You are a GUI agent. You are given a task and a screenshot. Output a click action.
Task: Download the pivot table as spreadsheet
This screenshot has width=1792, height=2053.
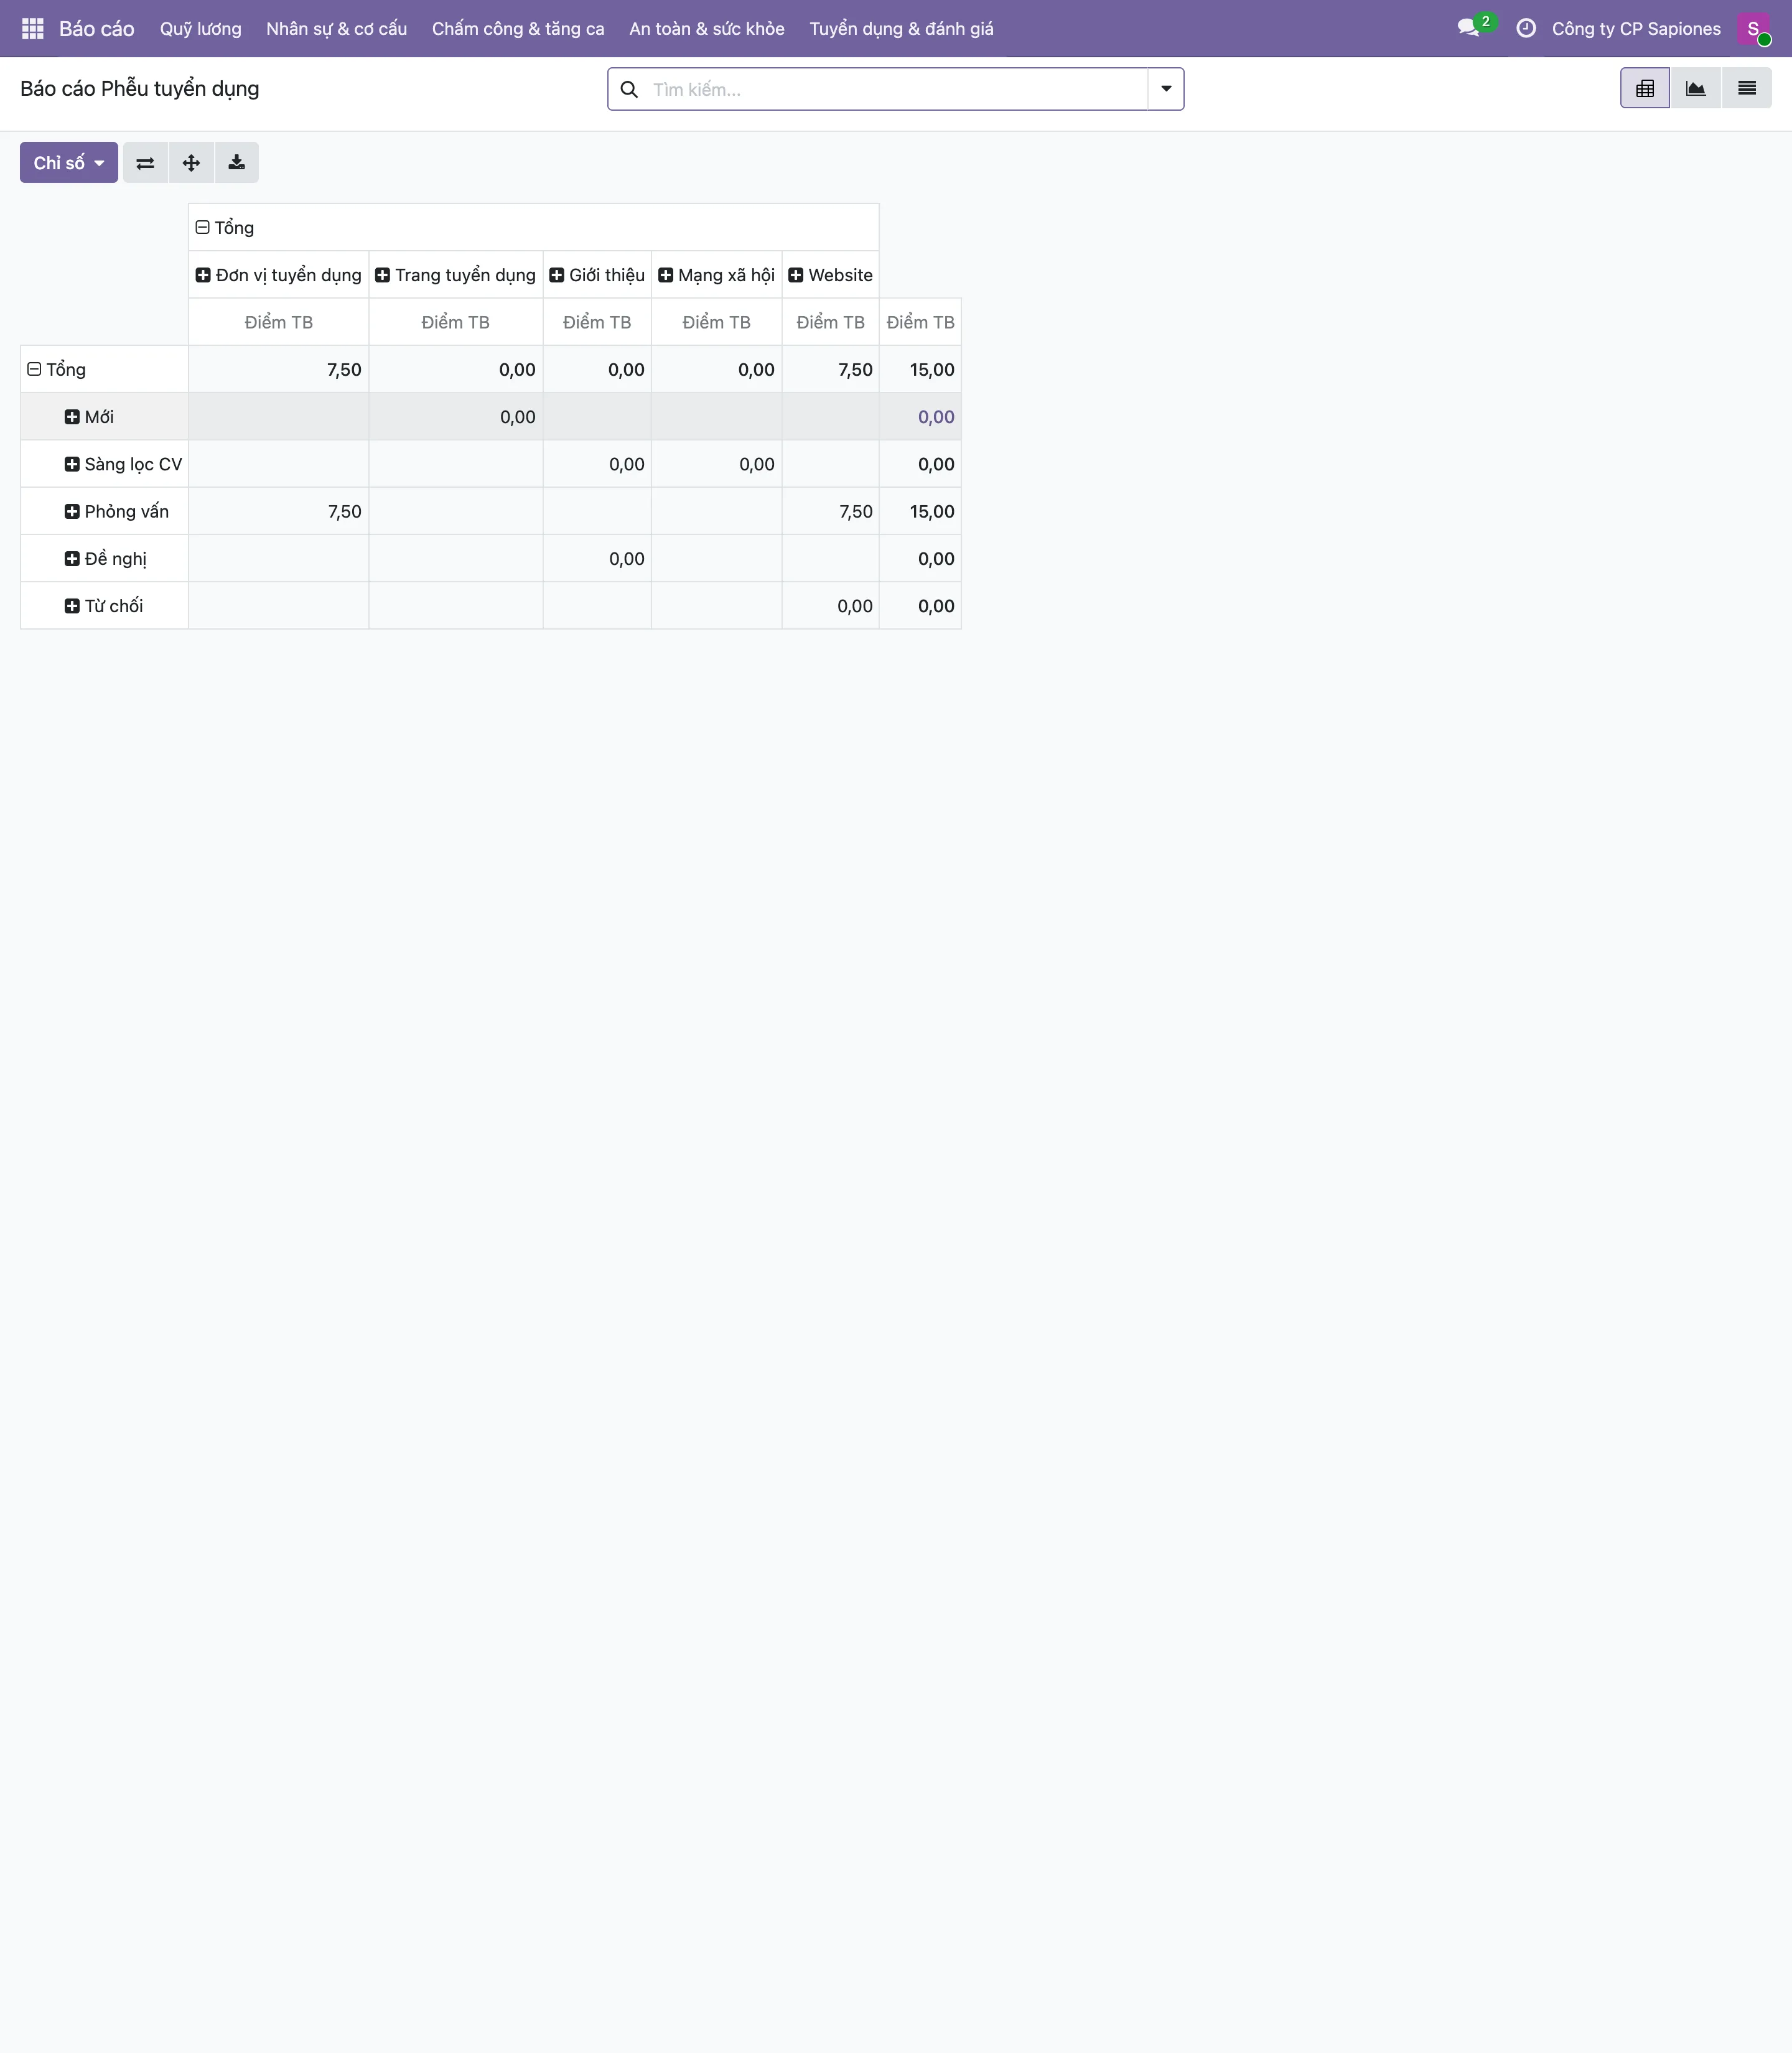click(237, 163)
